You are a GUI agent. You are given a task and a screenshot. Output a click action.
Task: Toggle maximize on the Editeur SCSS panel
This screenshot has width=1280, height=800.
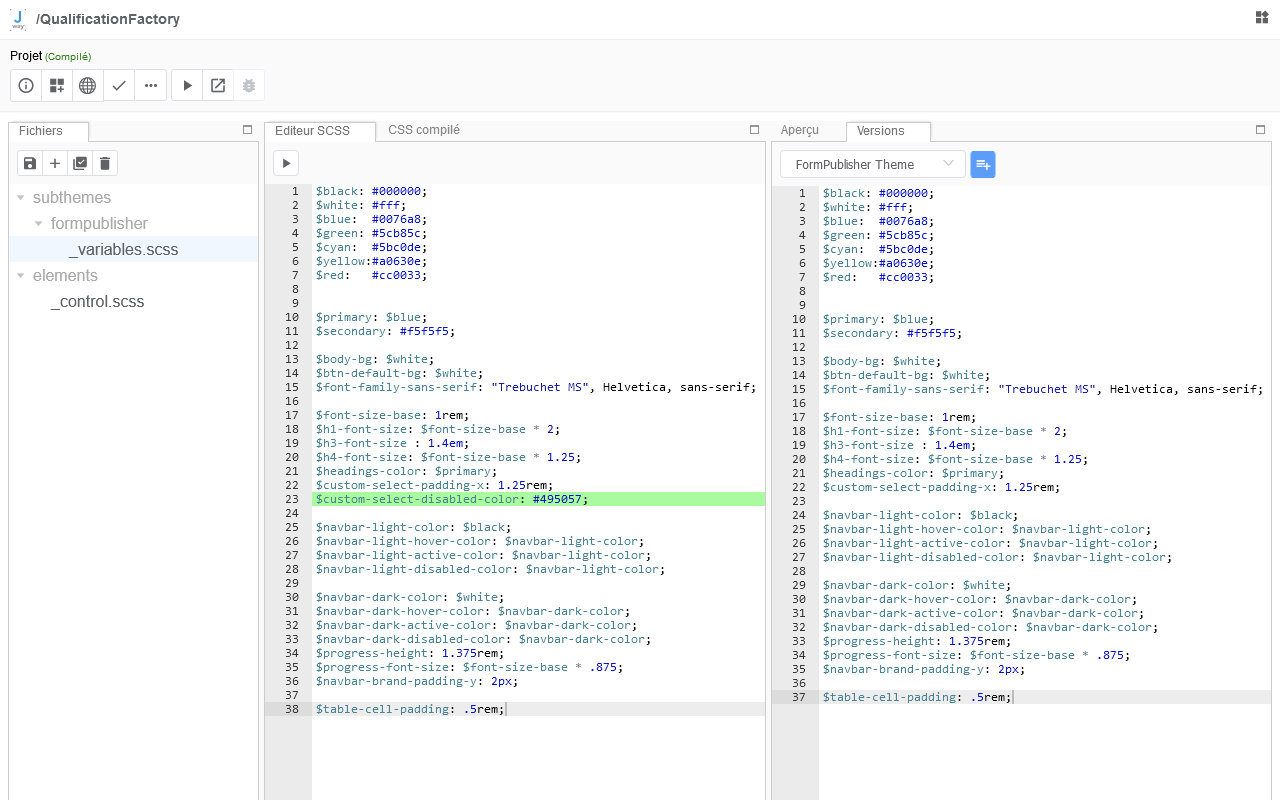pyautogui.click(x=754, y=129)
